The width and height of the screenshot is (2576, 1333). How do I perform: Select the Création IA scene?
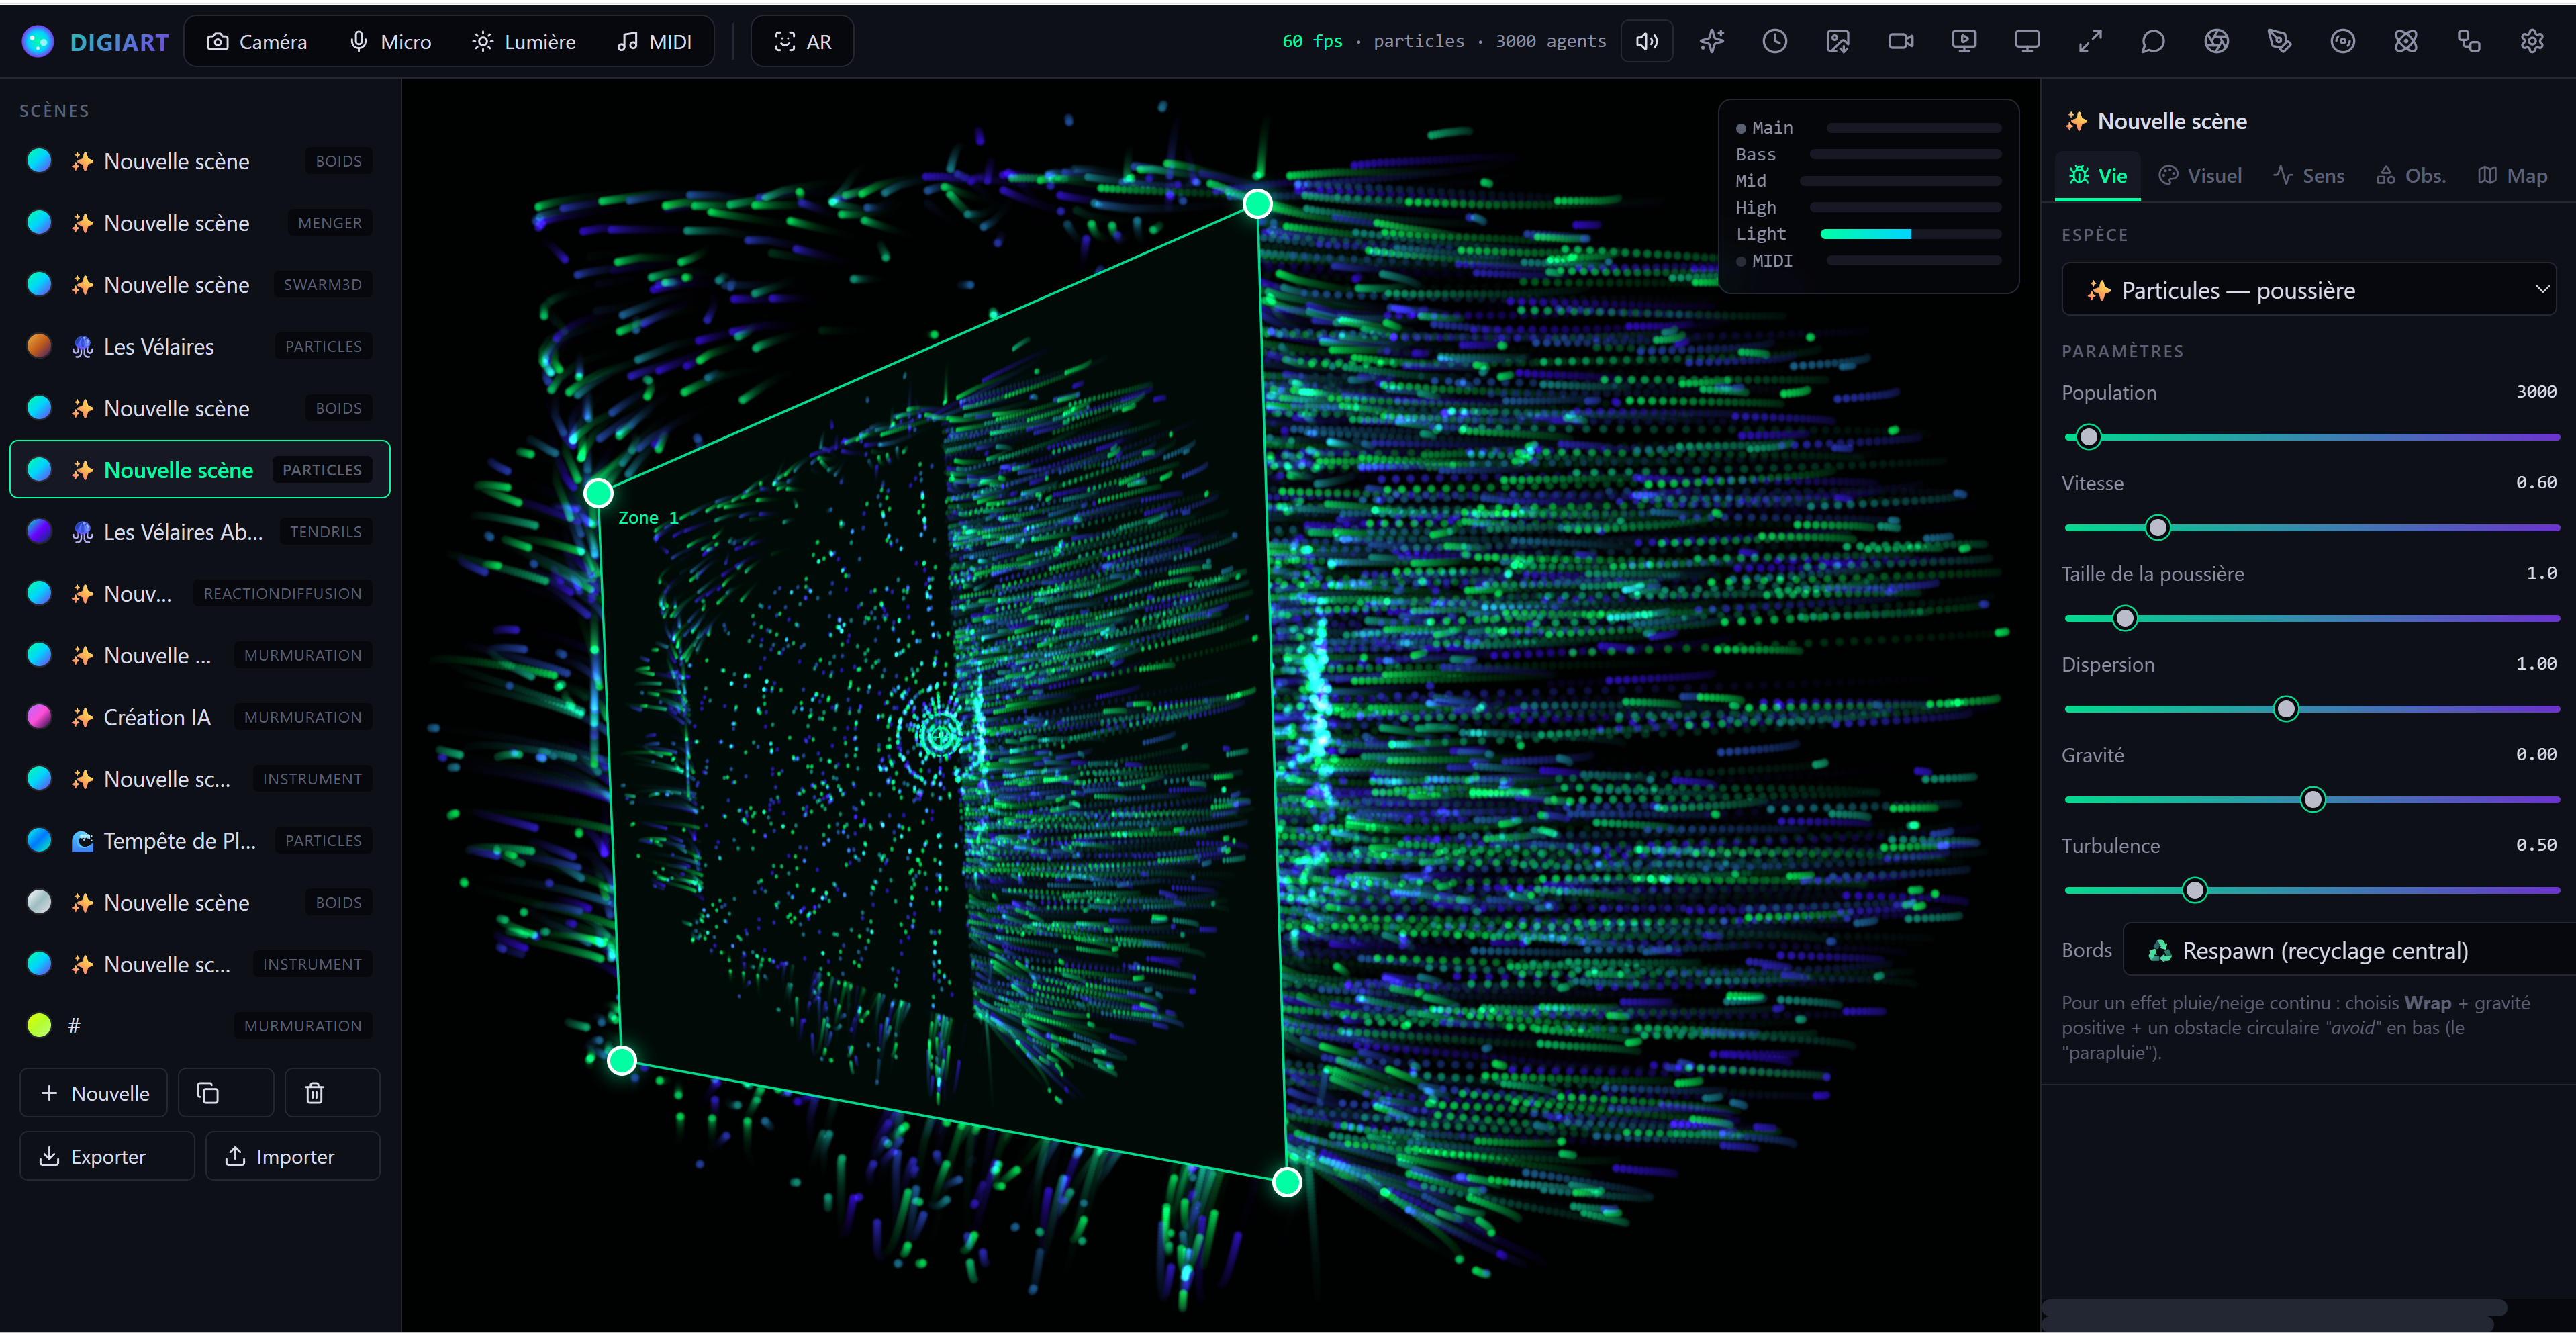(200, 717)
